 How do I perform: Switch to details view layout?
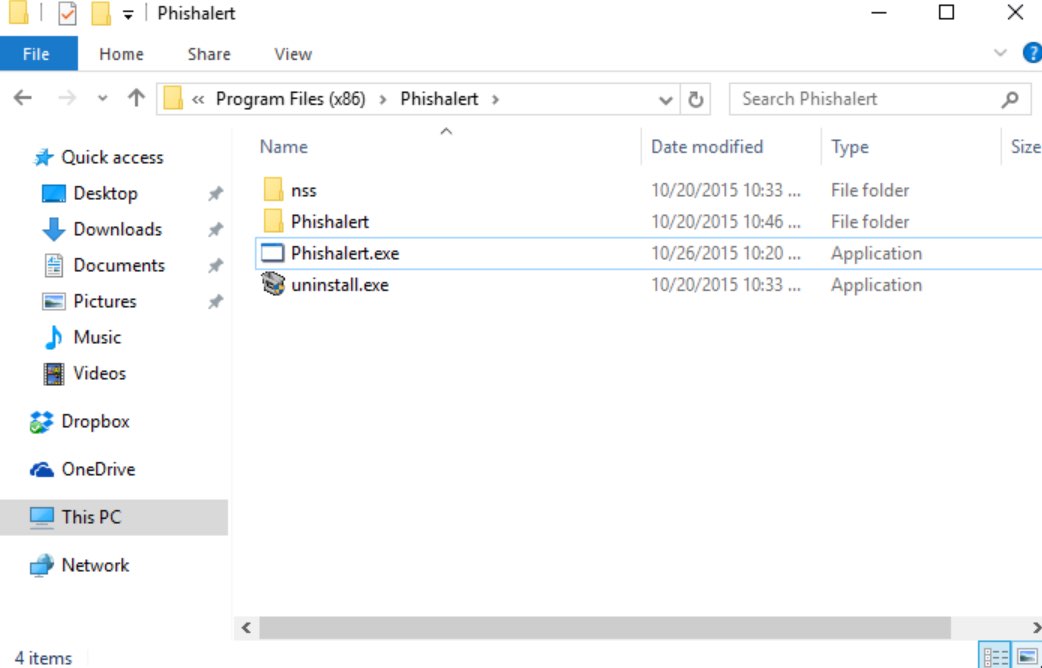pos(996,657)
